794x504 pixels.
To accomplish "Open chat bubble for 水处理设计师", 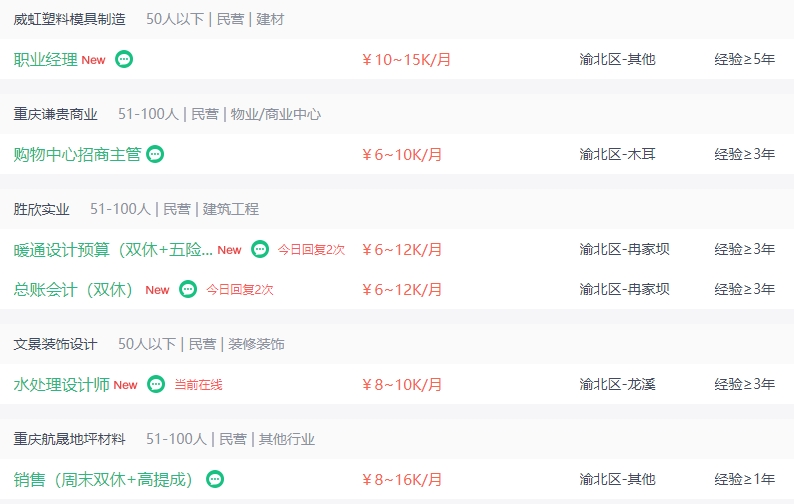I will point(156,384).
